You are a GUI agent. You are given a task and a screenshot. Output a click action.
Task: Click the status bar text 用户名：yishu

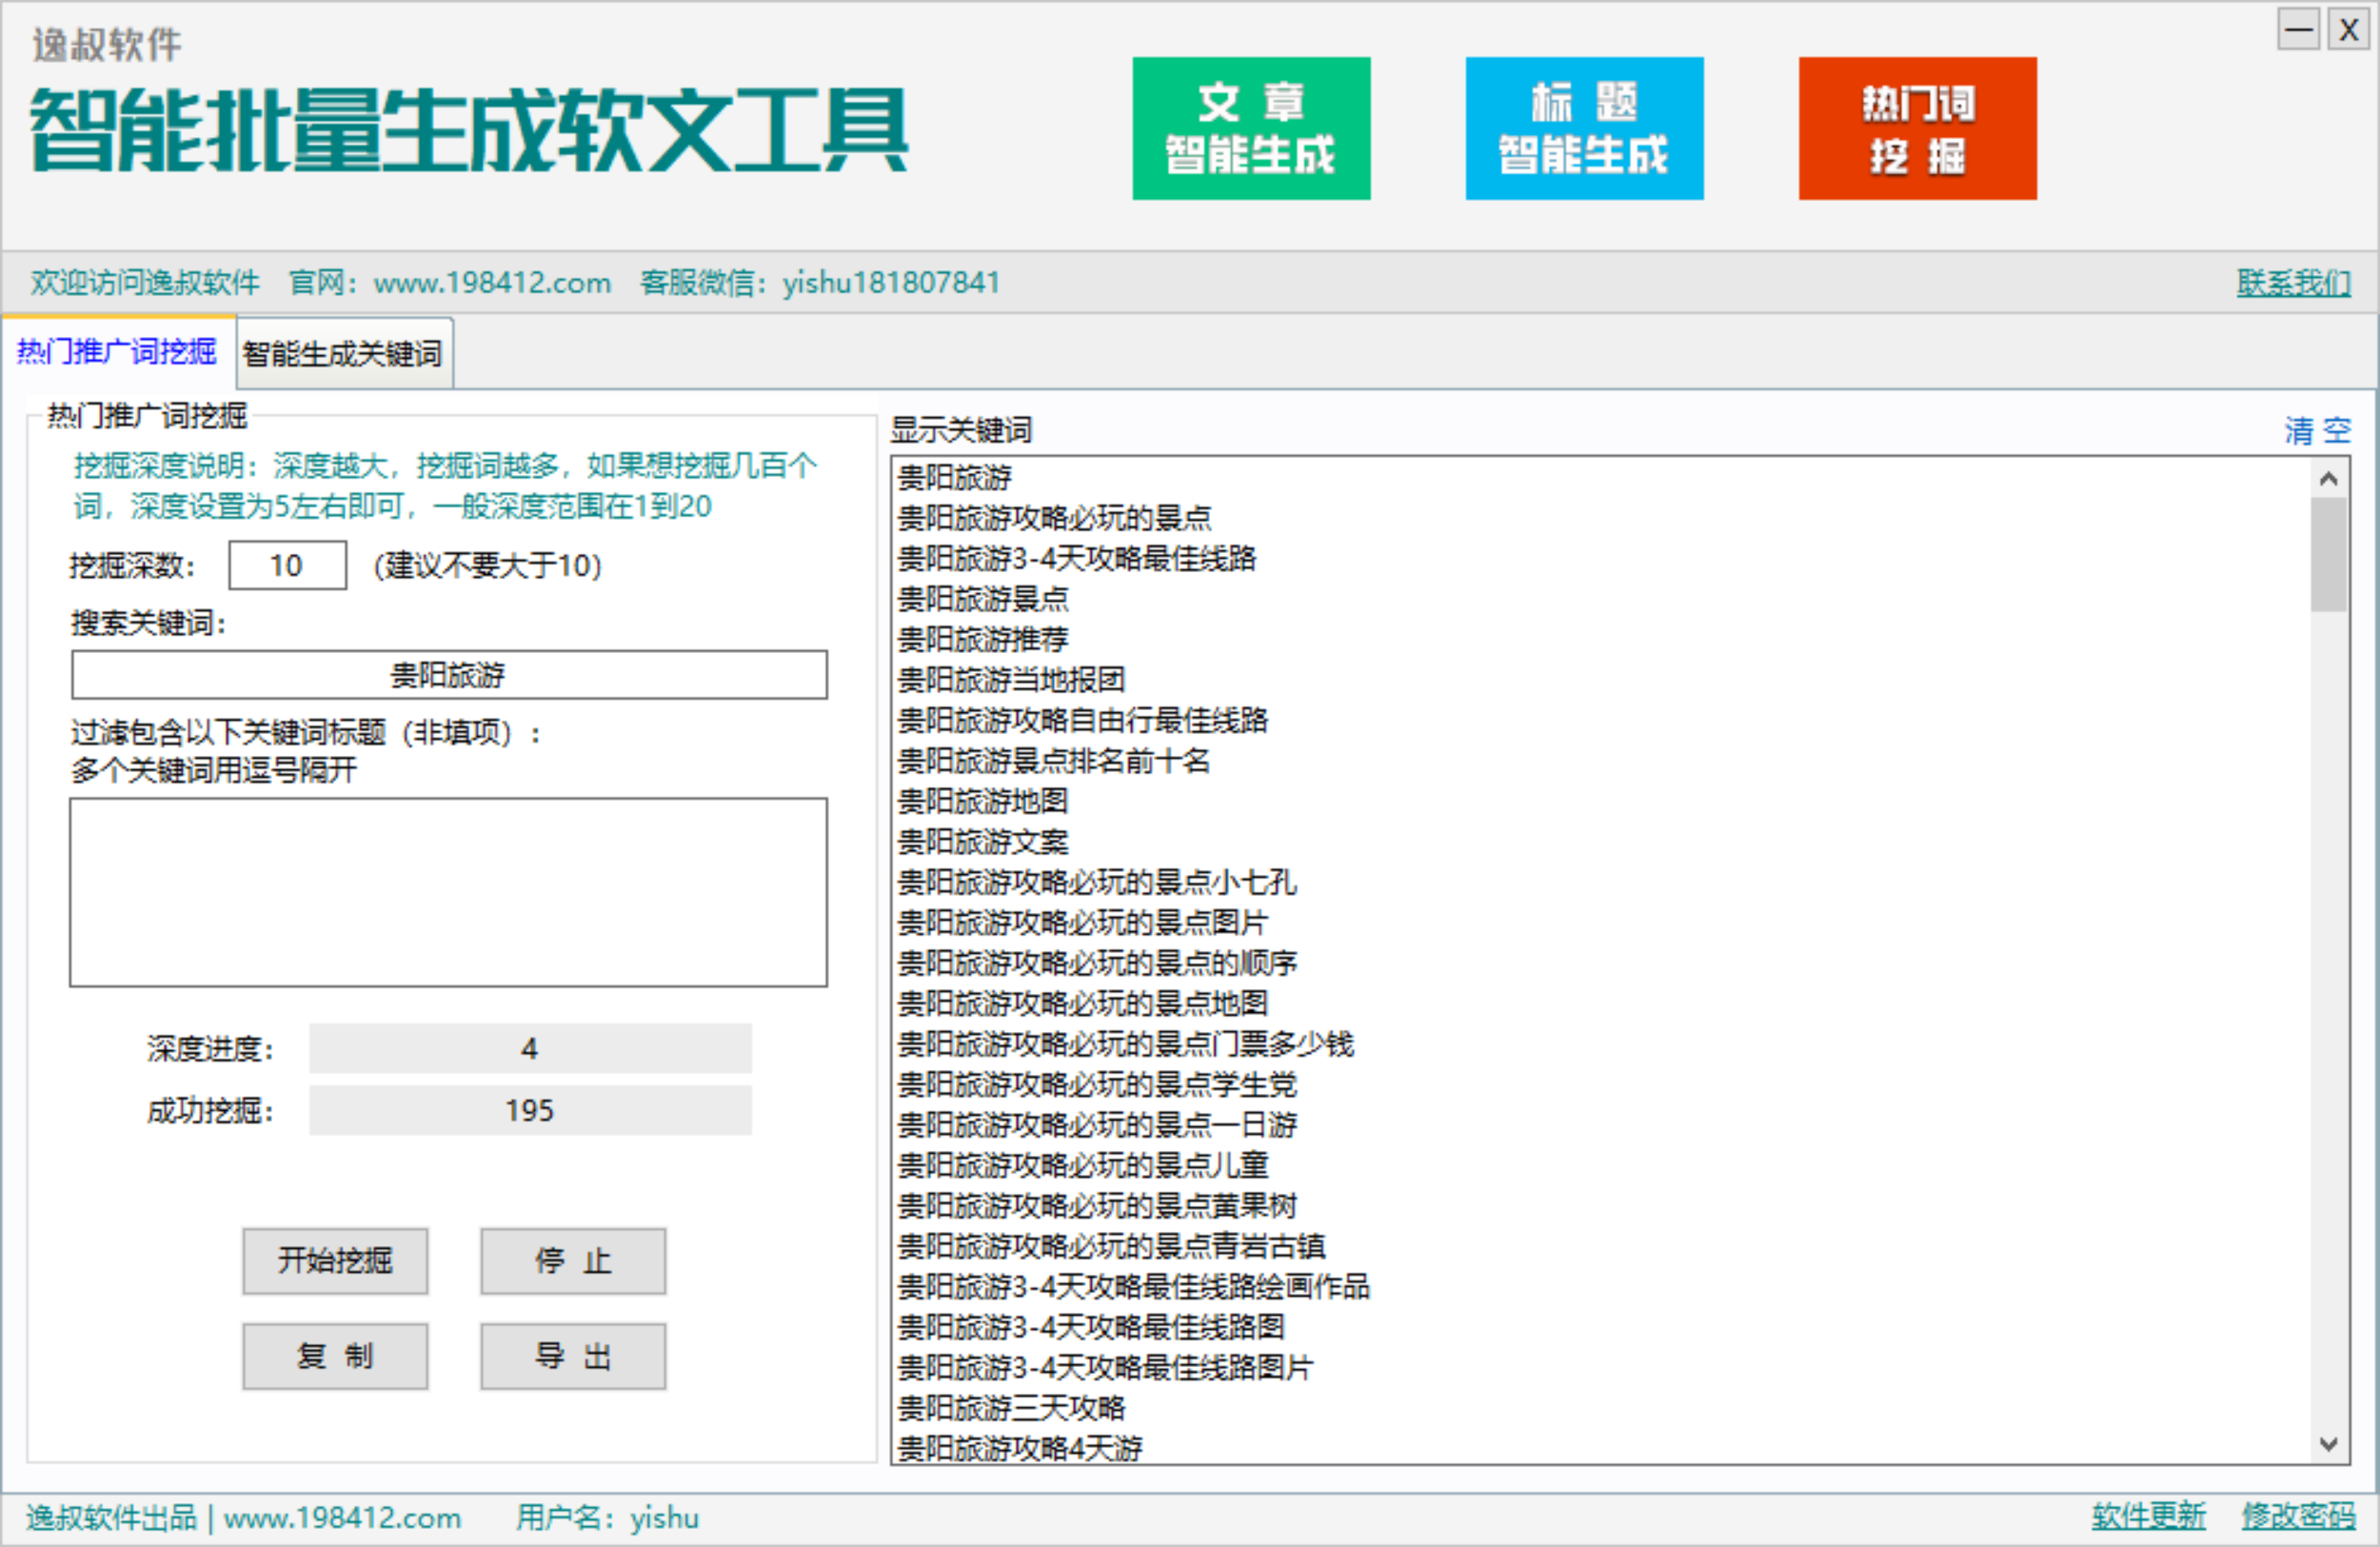pyautogui.click(x=607, y=1517)
